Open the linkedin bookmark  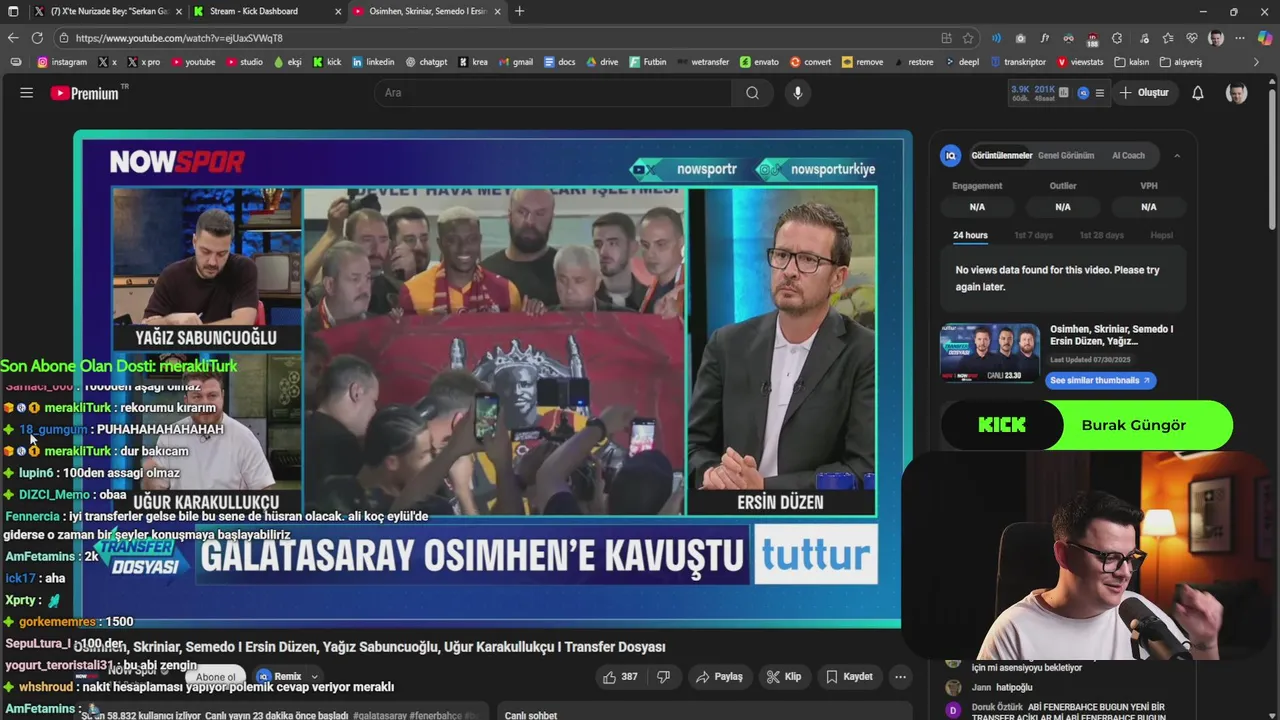click(373, 62)
